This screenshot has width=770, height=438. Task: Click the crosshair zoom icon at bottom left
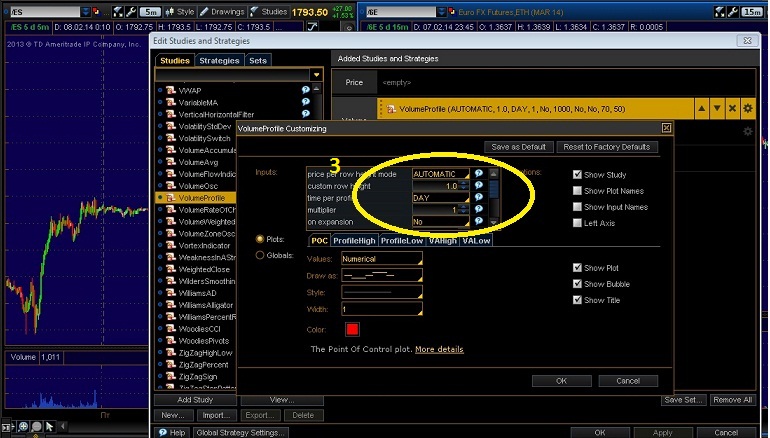(x=23, y=427)
